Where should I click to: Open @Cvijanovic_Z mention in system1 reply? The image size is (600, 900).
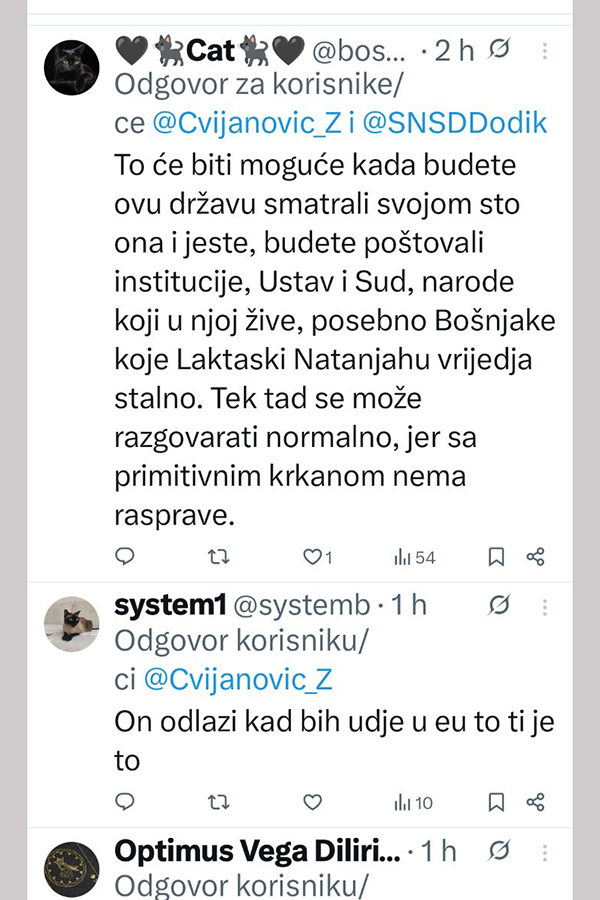[237, 681]
